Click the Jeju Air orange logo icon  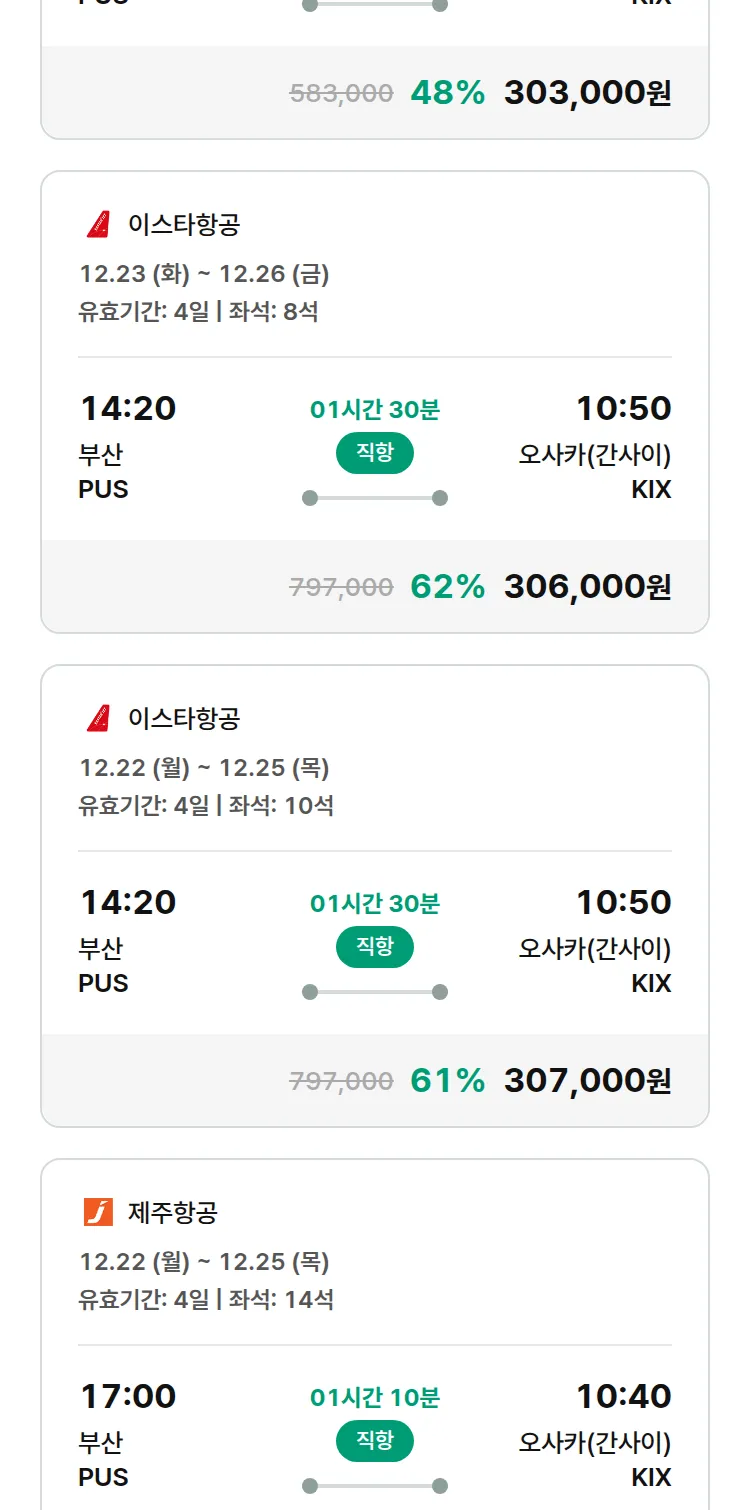98,1212
